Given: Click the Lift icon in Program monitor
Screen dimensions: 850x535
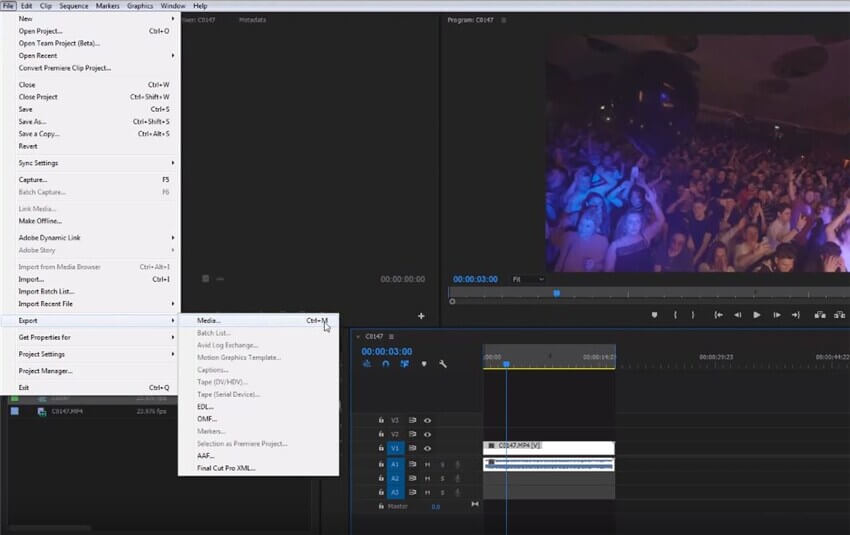Looking at the screenshot, I should pyautogui.click(x=820, y=315).
